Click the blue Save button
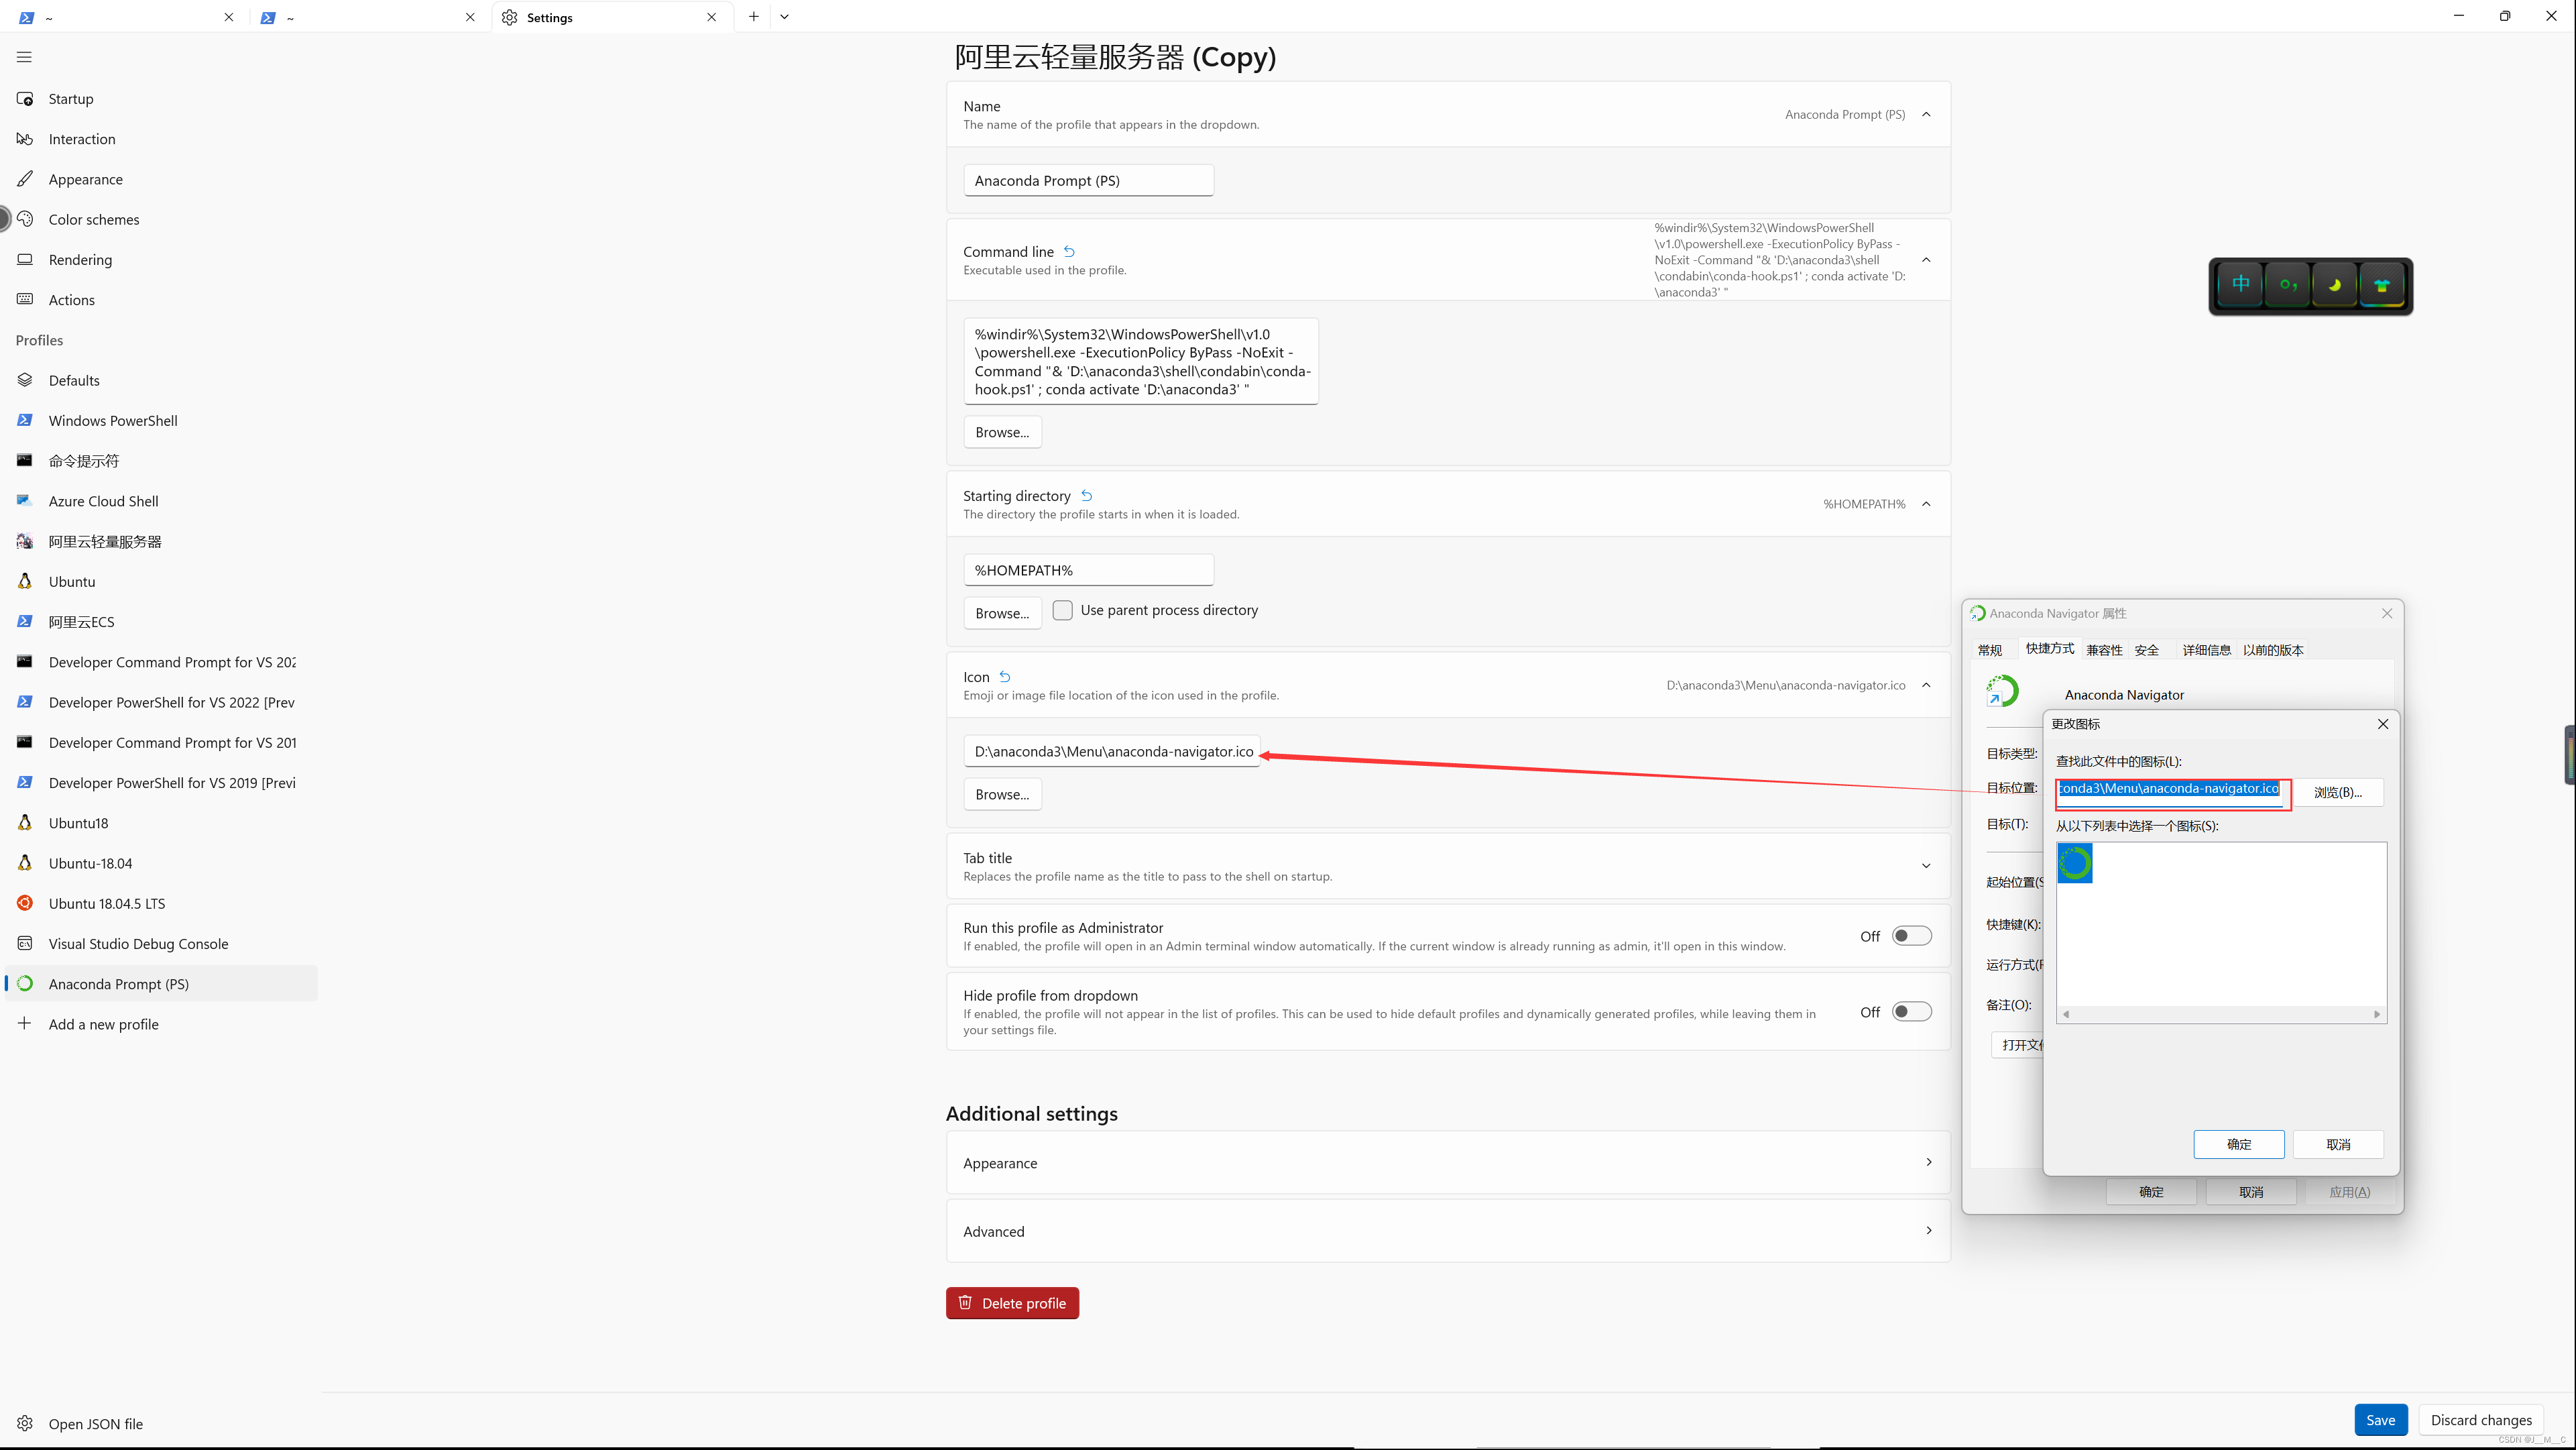The image size is (2576, 1450). 2380,1420
